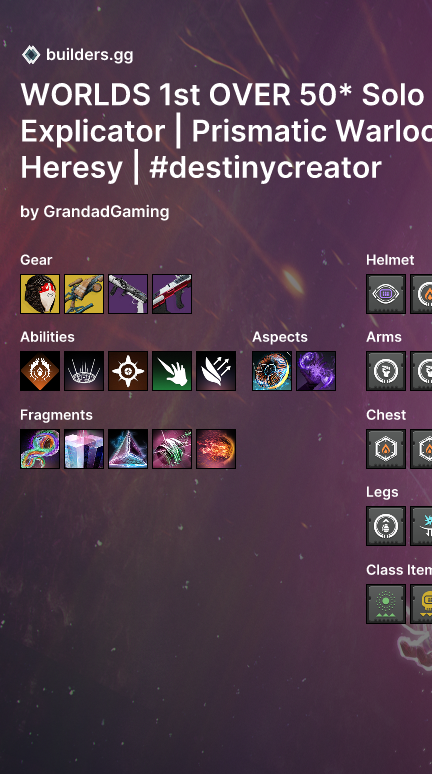Select the first orange diamond ability icon
432x774 pixels.
click(x=40, y=371)
